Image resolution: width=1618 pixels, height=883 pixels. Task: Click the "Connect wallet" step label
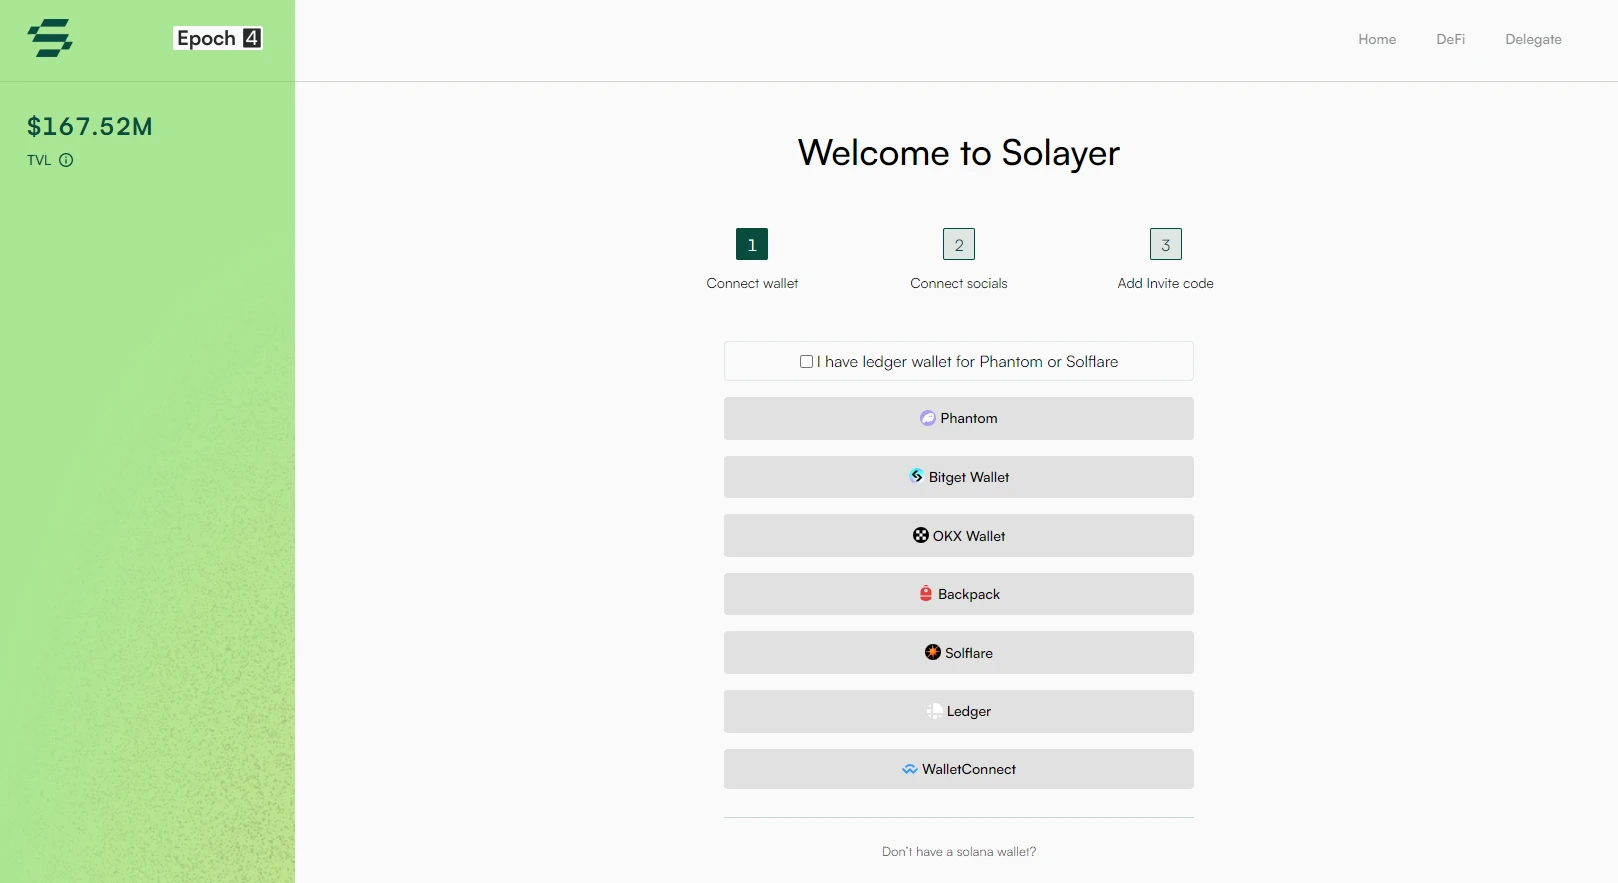[752, 283]
